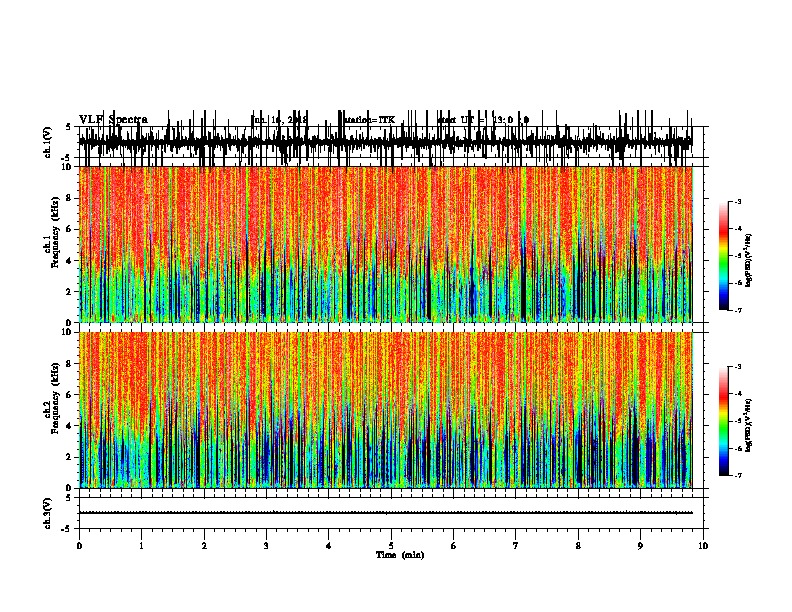The height and width of the screenshot is (612, 792).
Task: Click the ch.1 frequency axis "8" tick label
Action: [x=70, y=198]
